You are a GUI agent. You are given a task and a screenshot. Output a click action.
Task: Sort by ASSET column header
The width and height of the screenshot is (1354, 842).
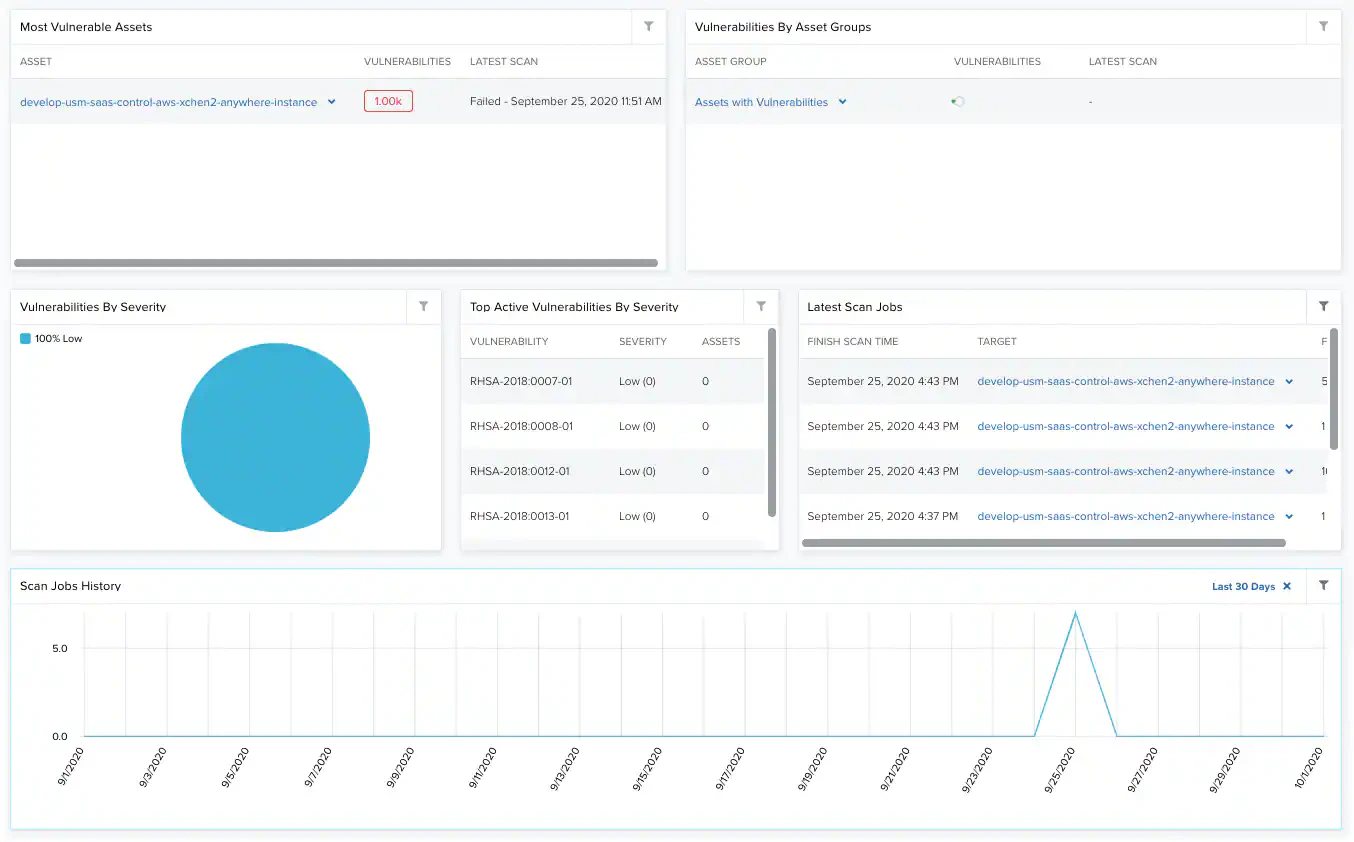point(36,61)
